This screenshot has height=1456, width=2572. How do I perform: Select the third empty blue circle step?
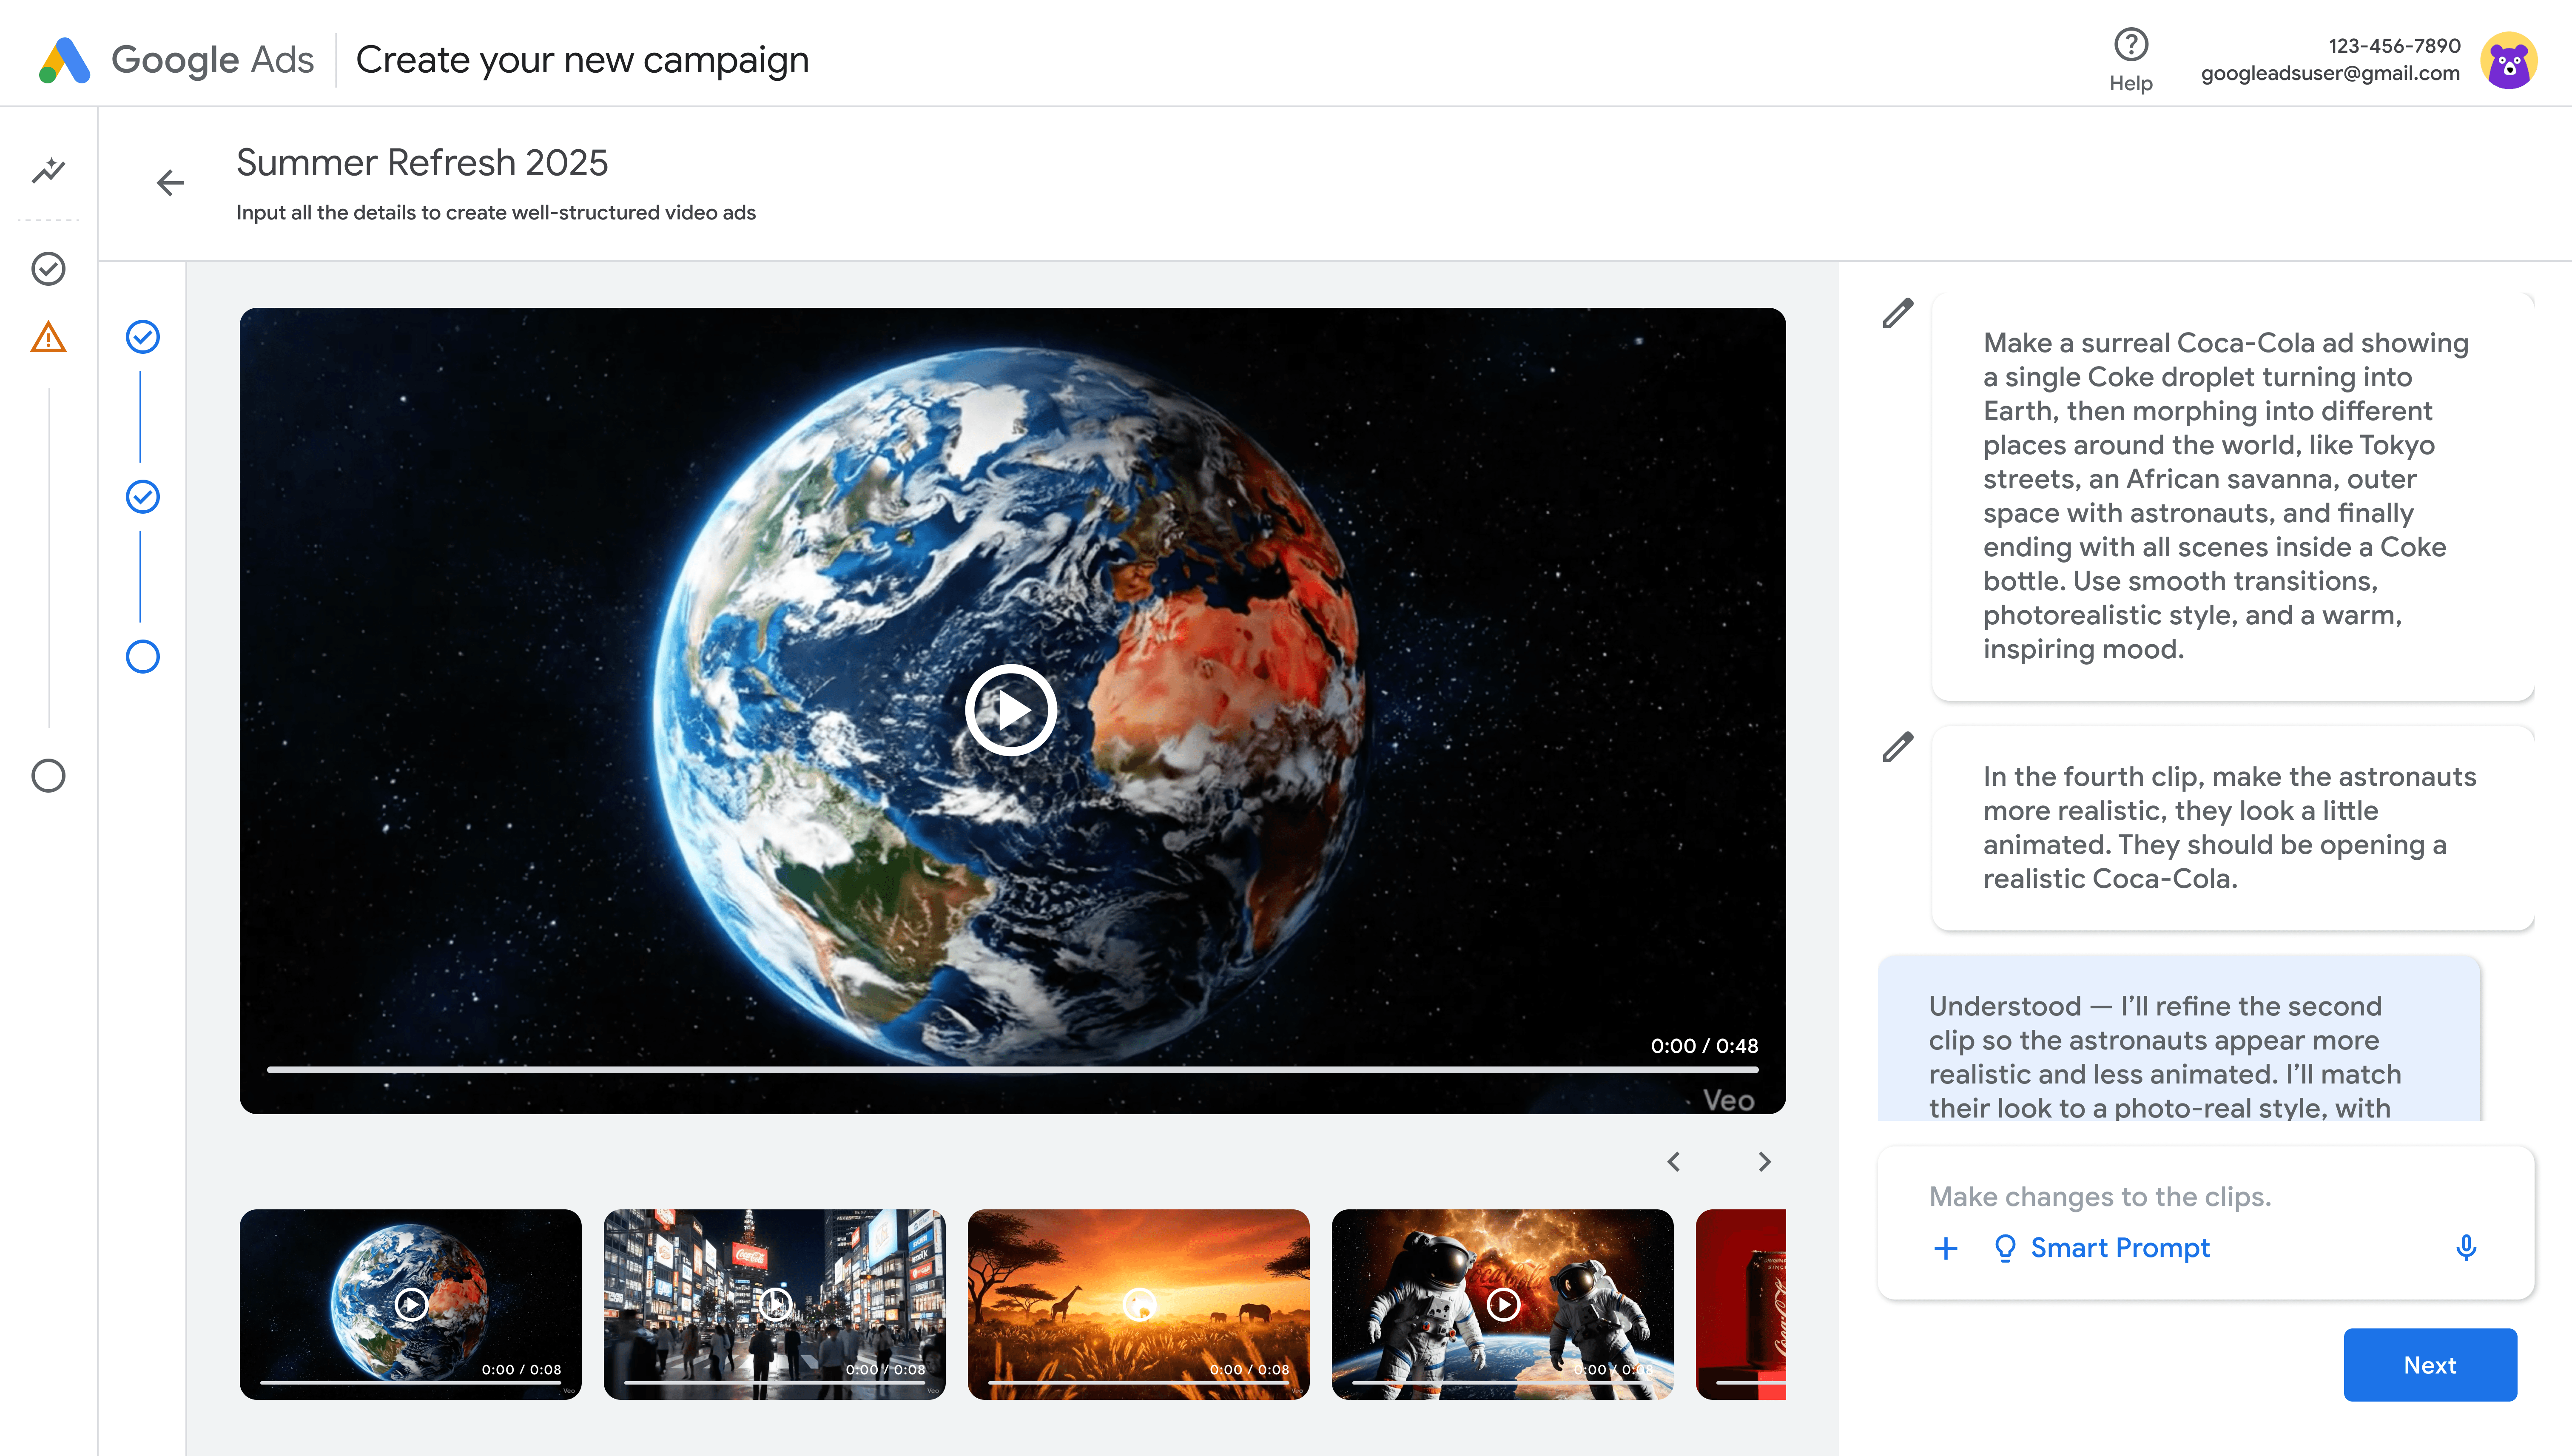click(143, 657)
